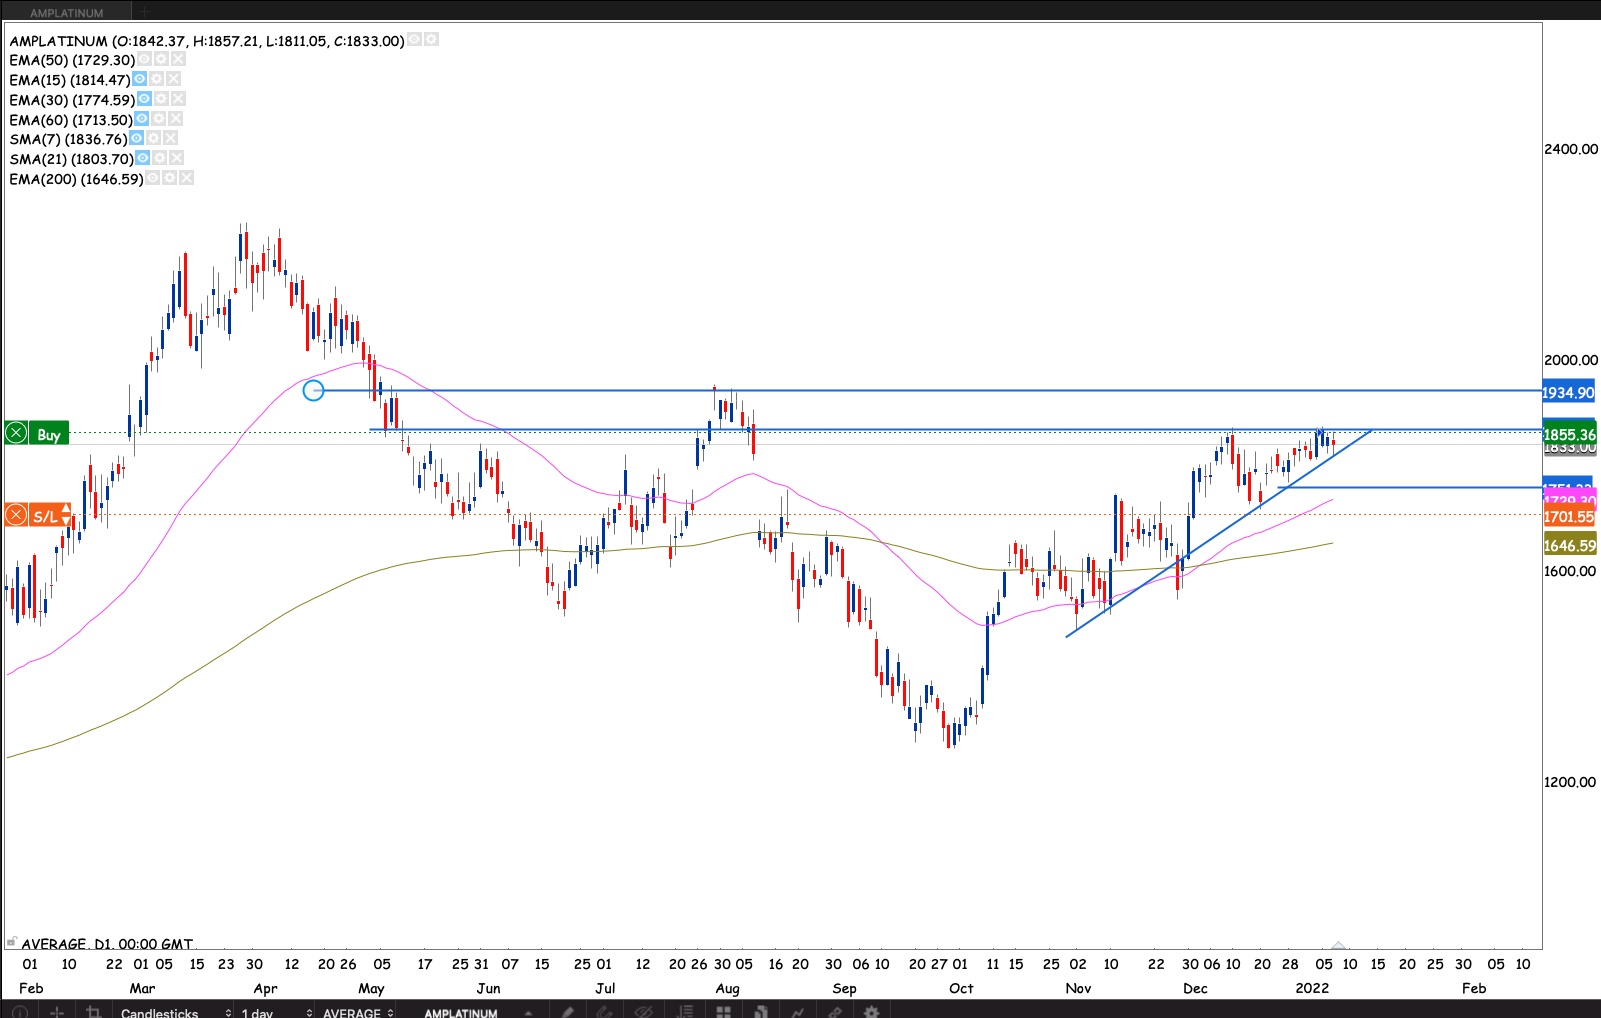The image size is (1601, 1018).
Task: Click the green Buy order label
Action: click(49, 434)
